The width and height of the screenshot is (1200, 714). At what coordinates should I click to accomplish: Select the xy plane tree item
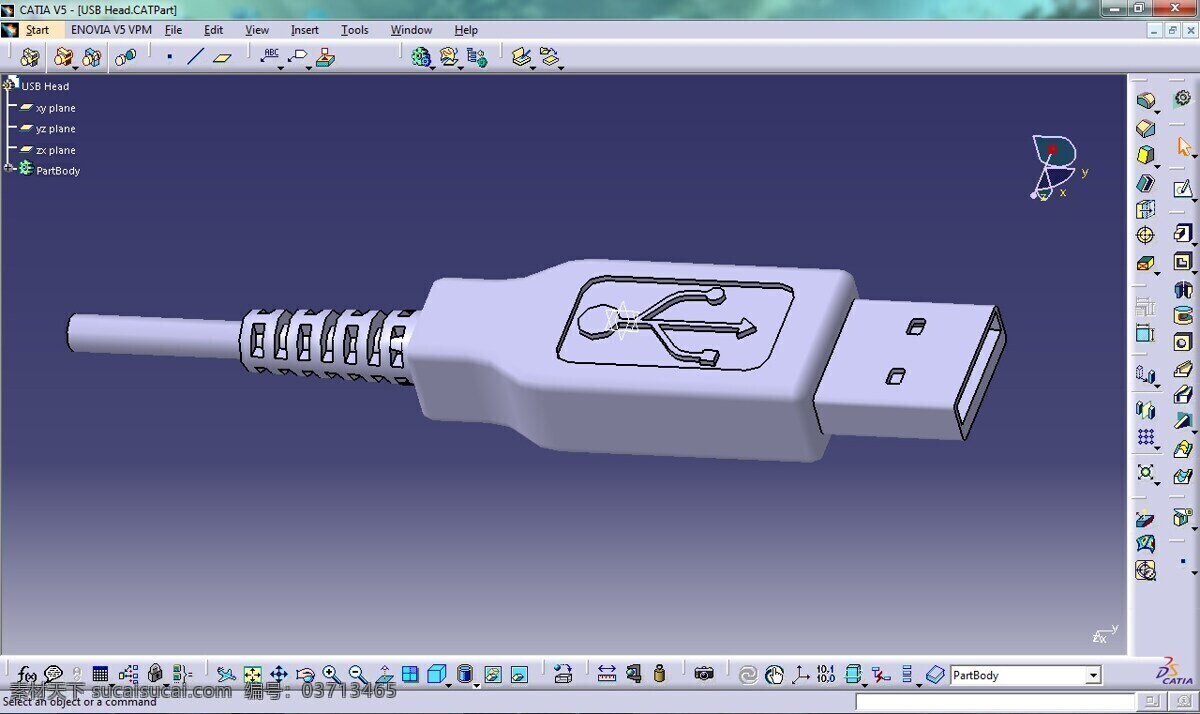55,108
